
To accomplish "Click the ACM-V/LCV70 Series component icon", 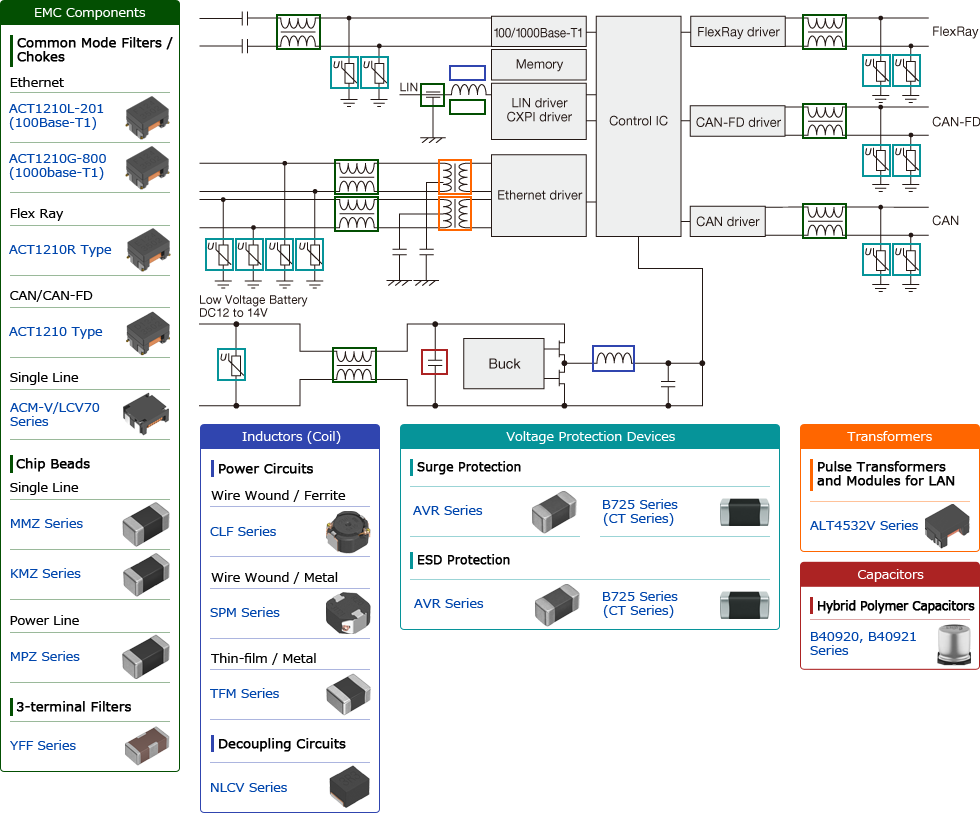I will click(x=146, y=414).
